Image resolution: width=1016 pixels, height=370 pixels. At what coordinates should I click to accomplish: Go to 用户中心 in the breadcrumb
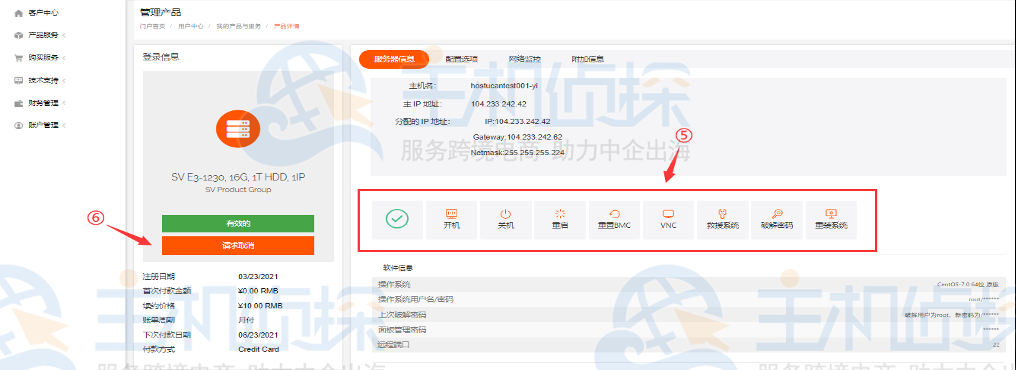pyautogui.click(x=190, y=27)
